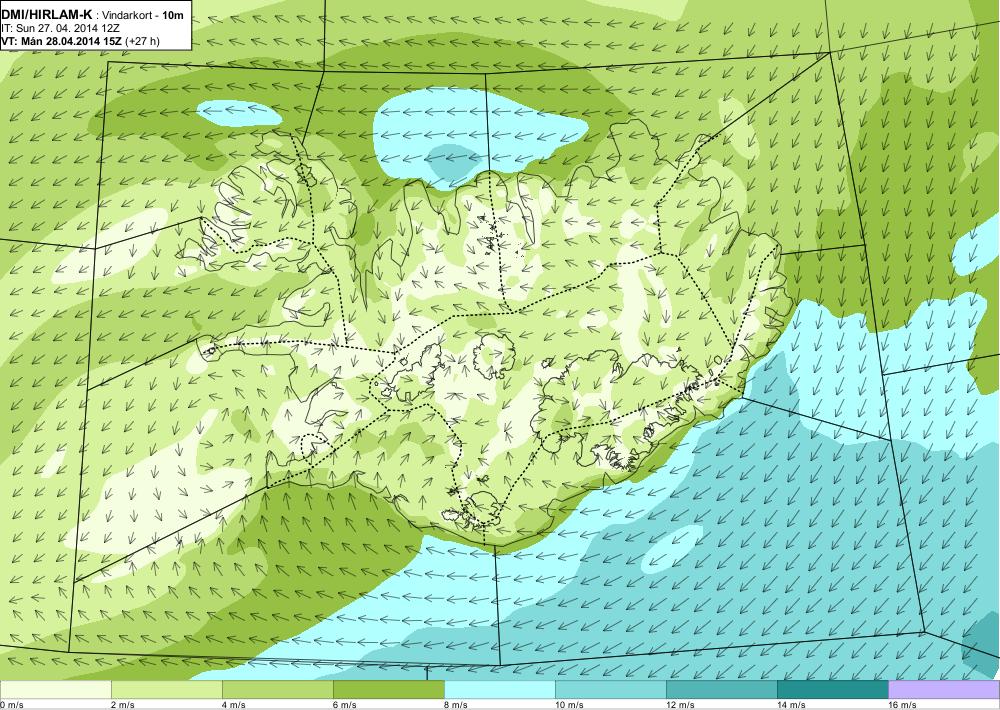Screen dimensions: 1000x710
Task: Click the purple legend swatch above 16 m/s
Action: coord(944,690)
